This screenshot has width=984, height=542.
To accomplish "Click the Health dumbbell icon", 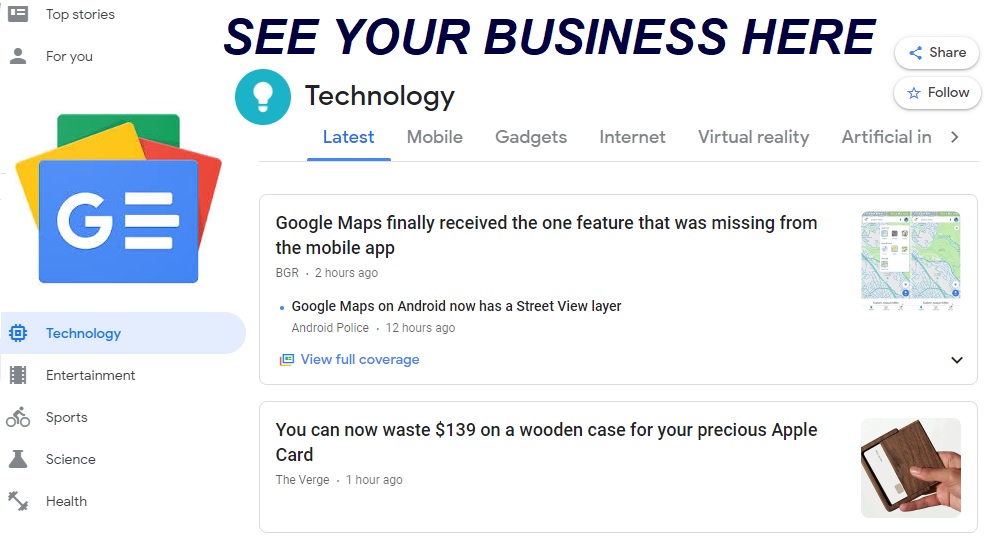I will [x=18, y=501].
